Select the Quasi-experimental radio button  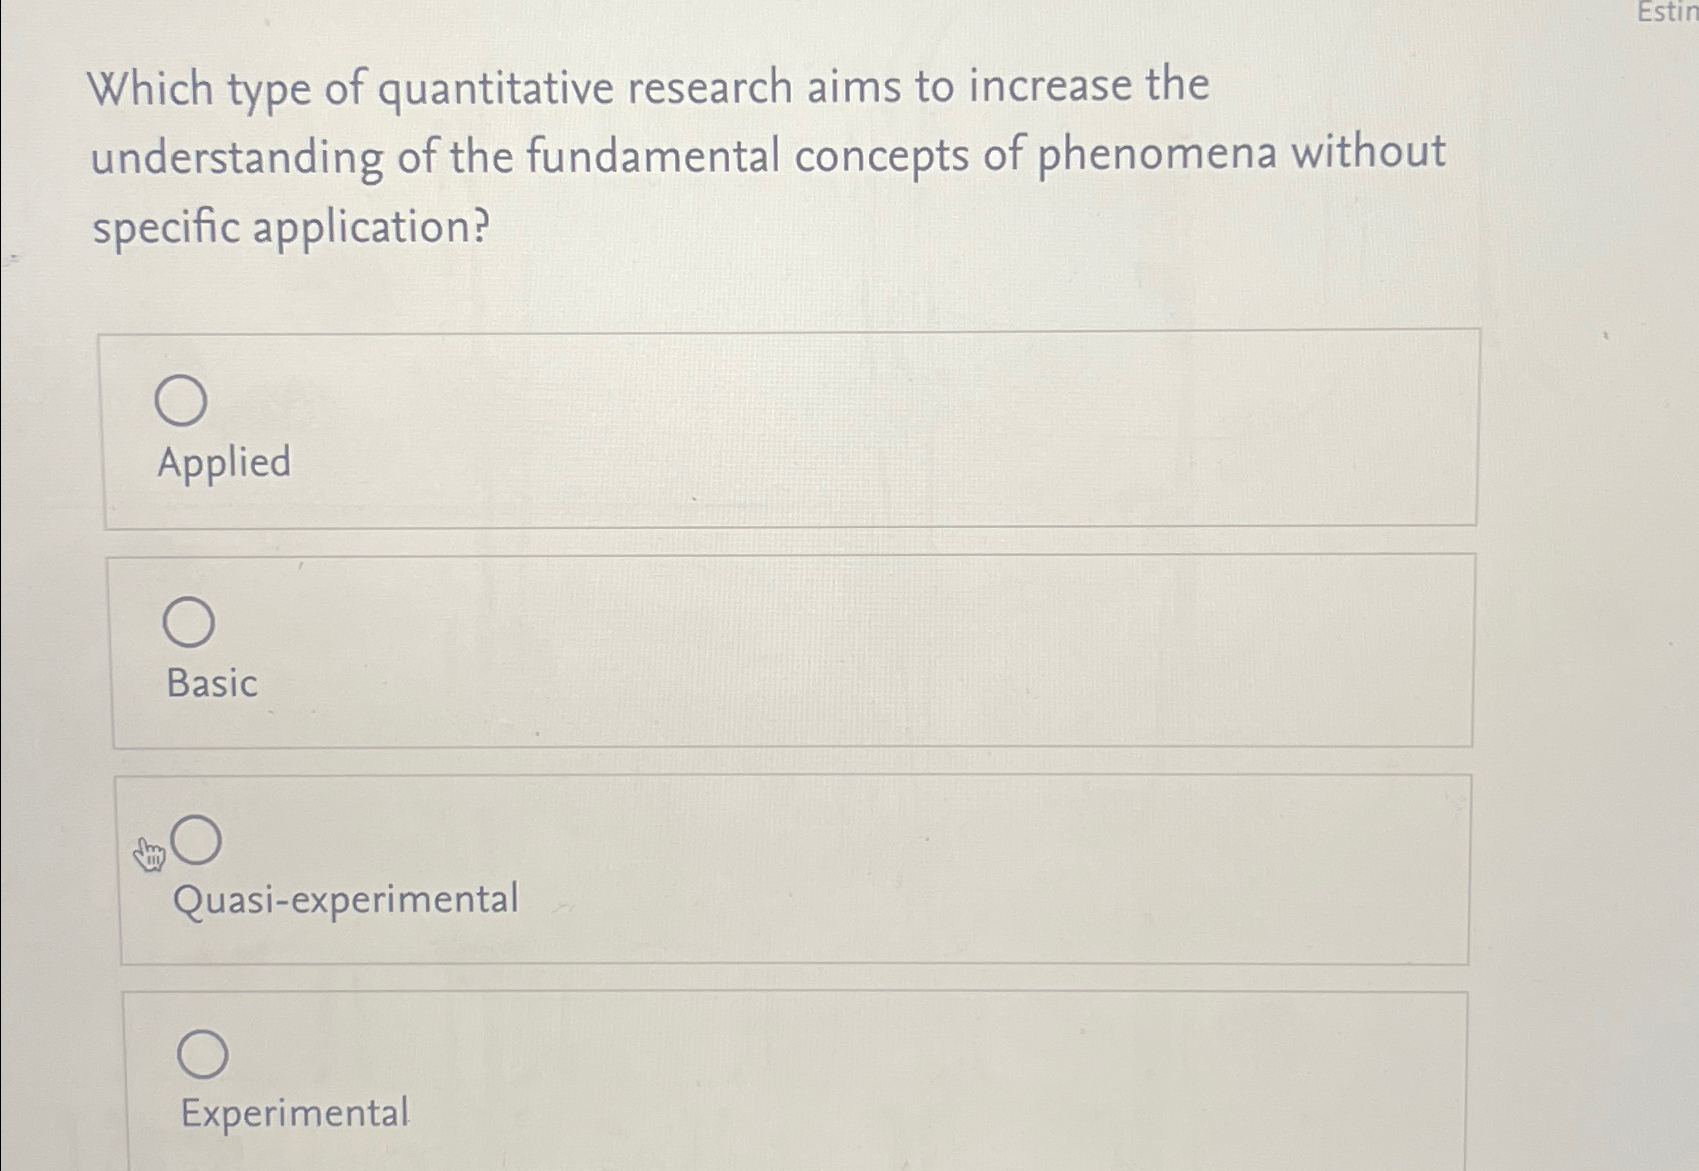(x=199, y=840)
